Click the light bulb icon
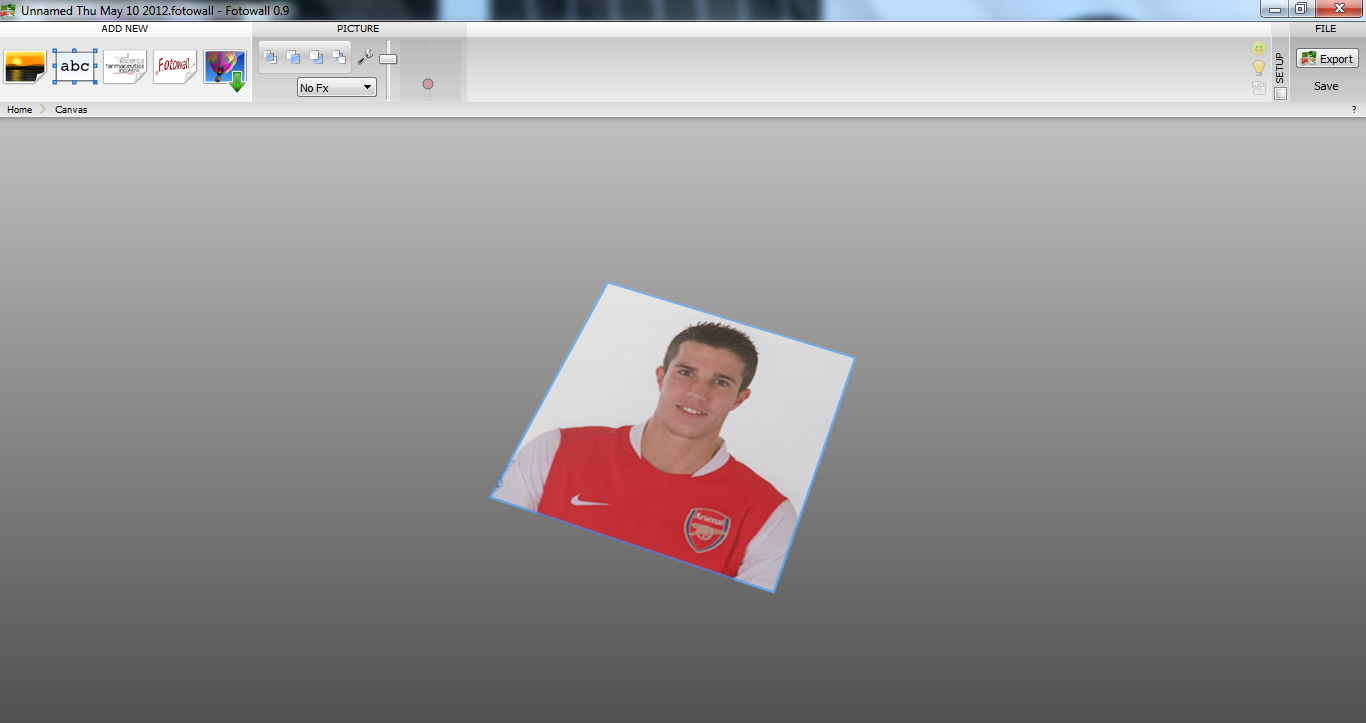This screenshot has height=723, width=1366. [1259, 68]
